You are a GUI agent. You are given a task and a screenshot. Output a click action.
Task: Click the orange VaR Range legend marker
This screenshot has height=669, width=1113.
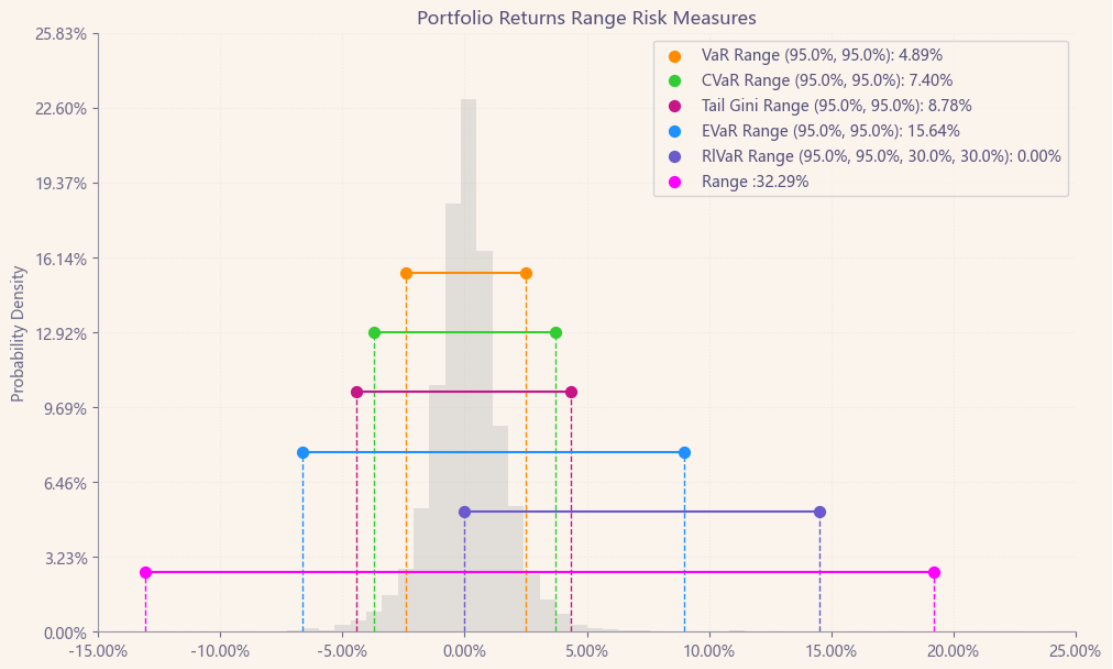click(675, 56)
